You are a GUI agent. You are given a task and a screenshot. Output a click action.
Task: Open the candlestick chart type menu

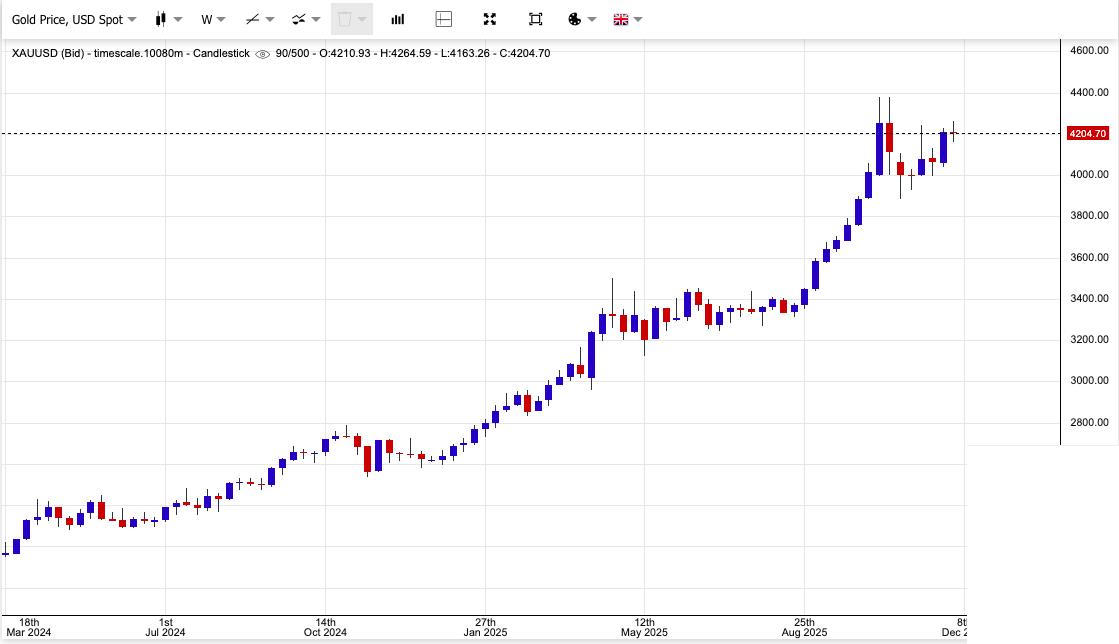pyautogui.click(x=168, y=19)
